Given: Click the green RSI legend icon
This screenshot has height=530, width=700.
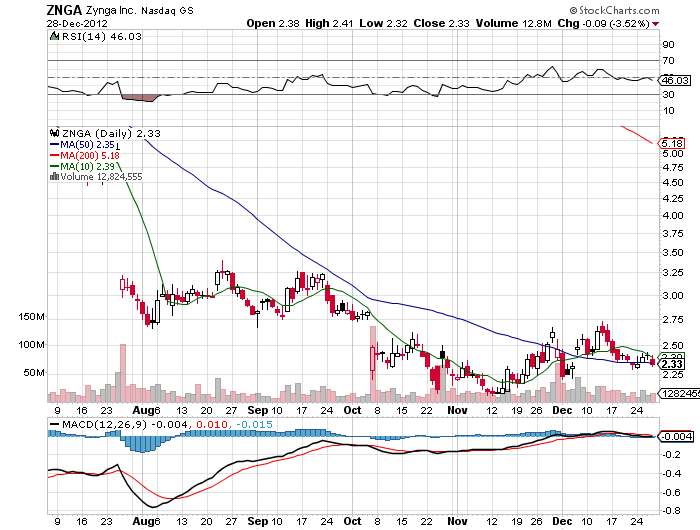Looking at the screenshot, I should 54,36.
